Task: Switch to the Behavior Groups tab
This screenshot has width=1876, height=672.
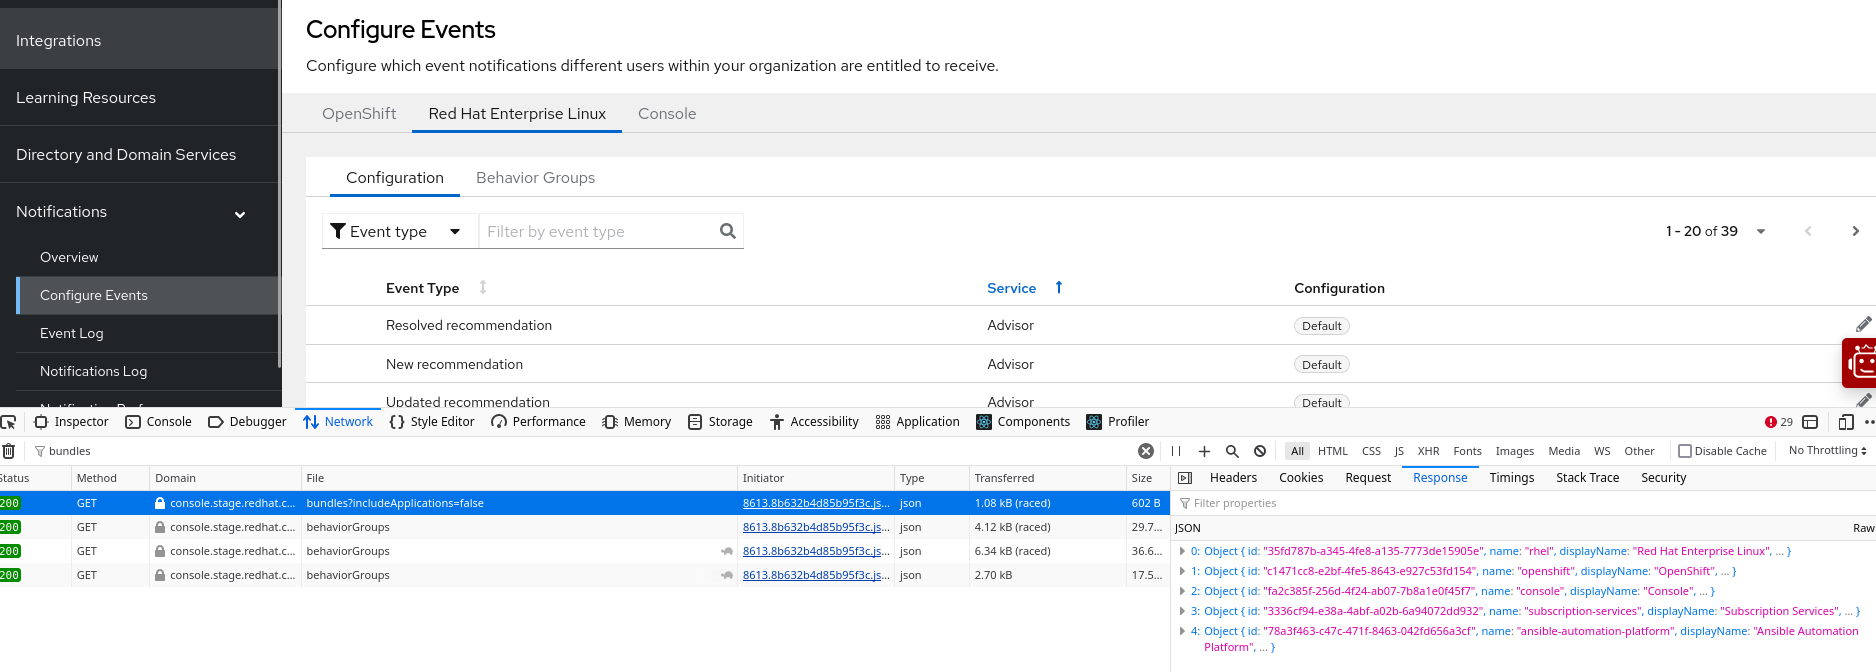Action: (x=535, y=178)
